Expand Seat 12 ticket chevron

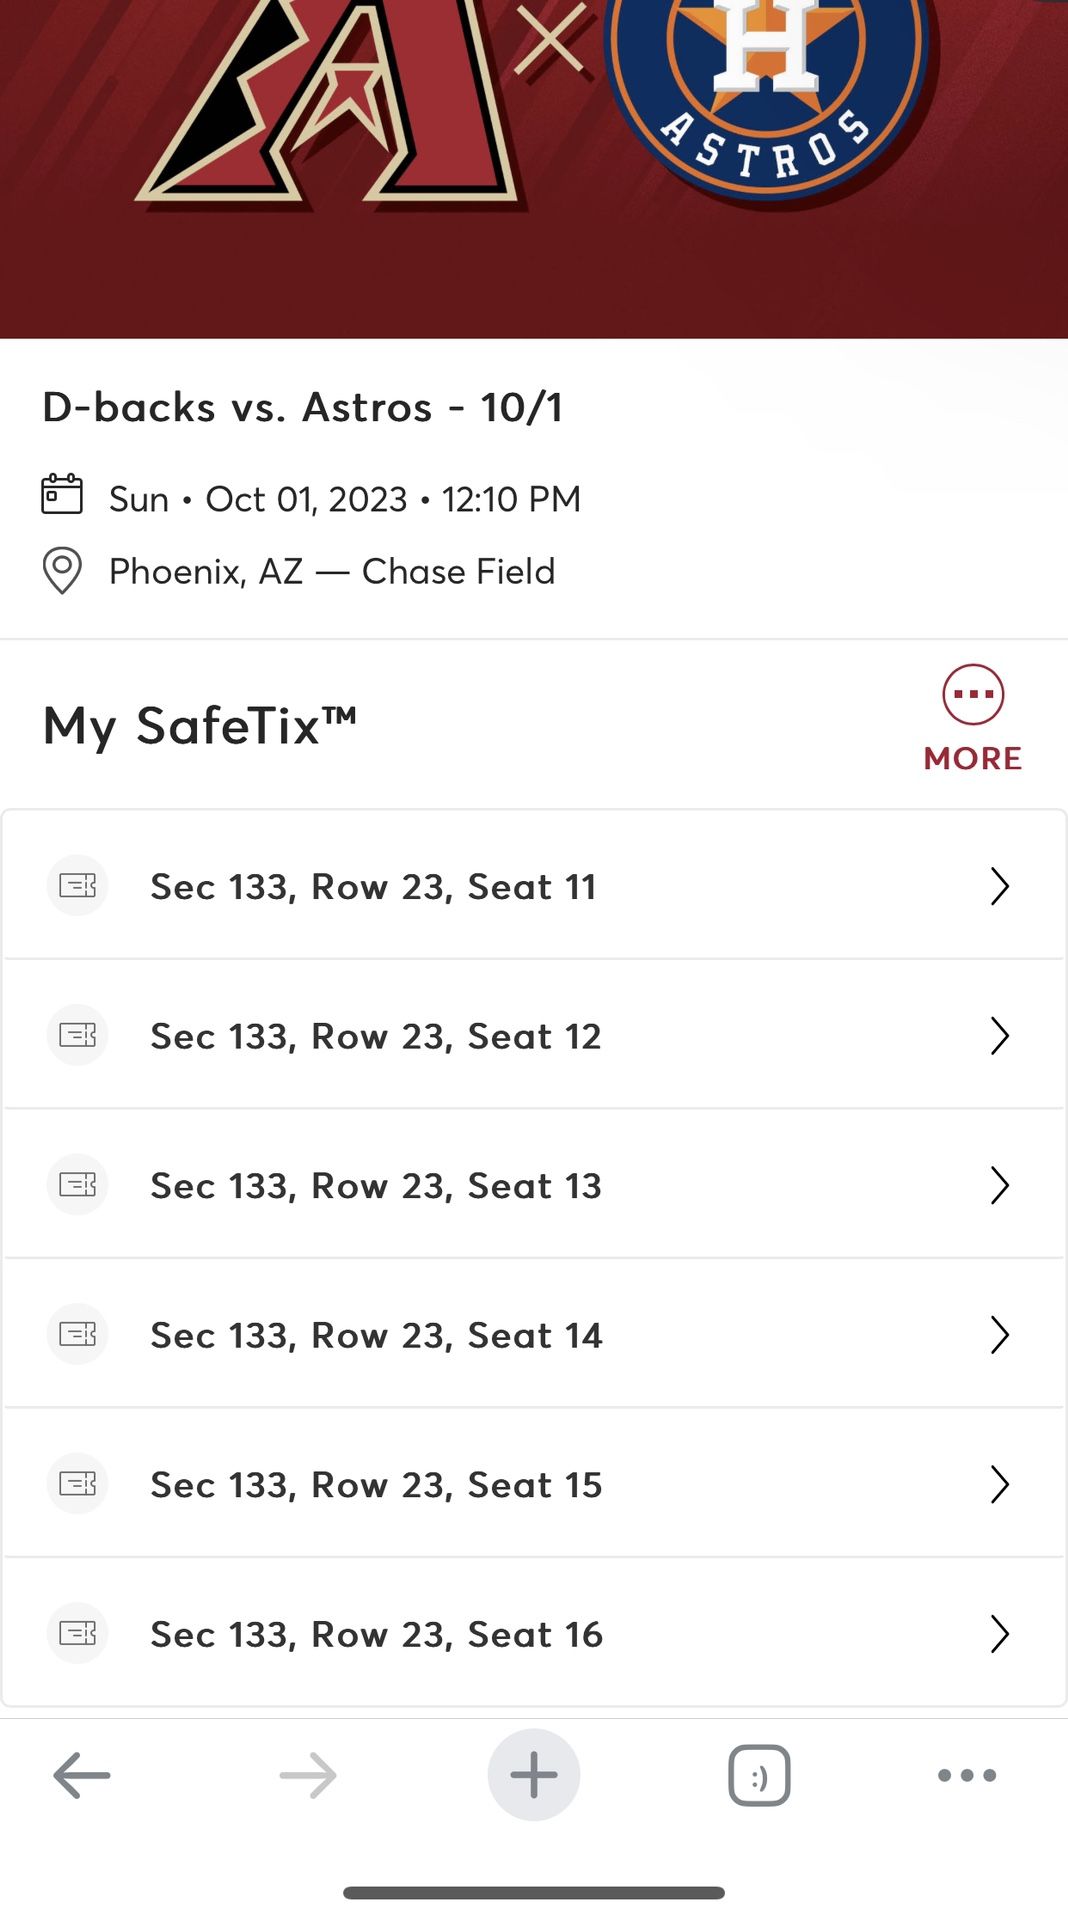pos(999,1036)
